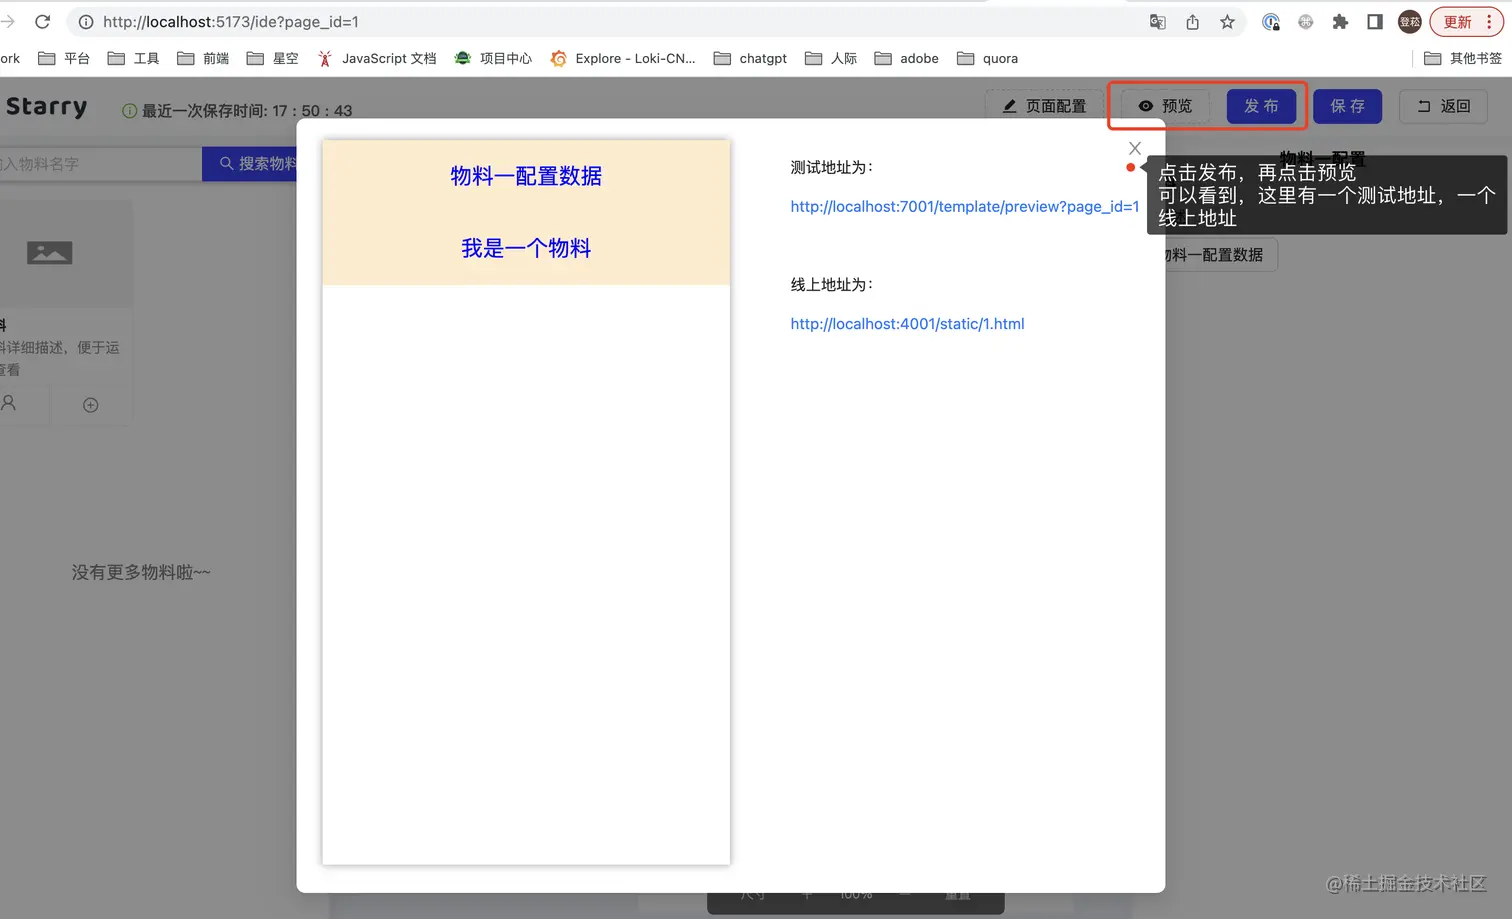Click the 保存 save button
1512x919 pixels.
click(x=1347, y=106)
